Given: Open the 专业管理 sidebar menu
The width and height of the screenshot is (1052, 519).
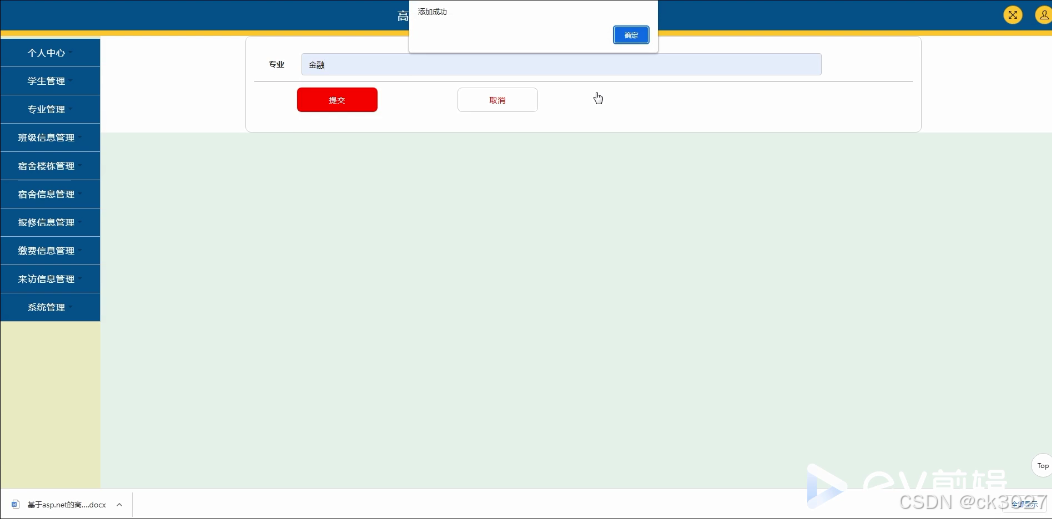Looking at the screenshot, I should (x=50, y=109).
